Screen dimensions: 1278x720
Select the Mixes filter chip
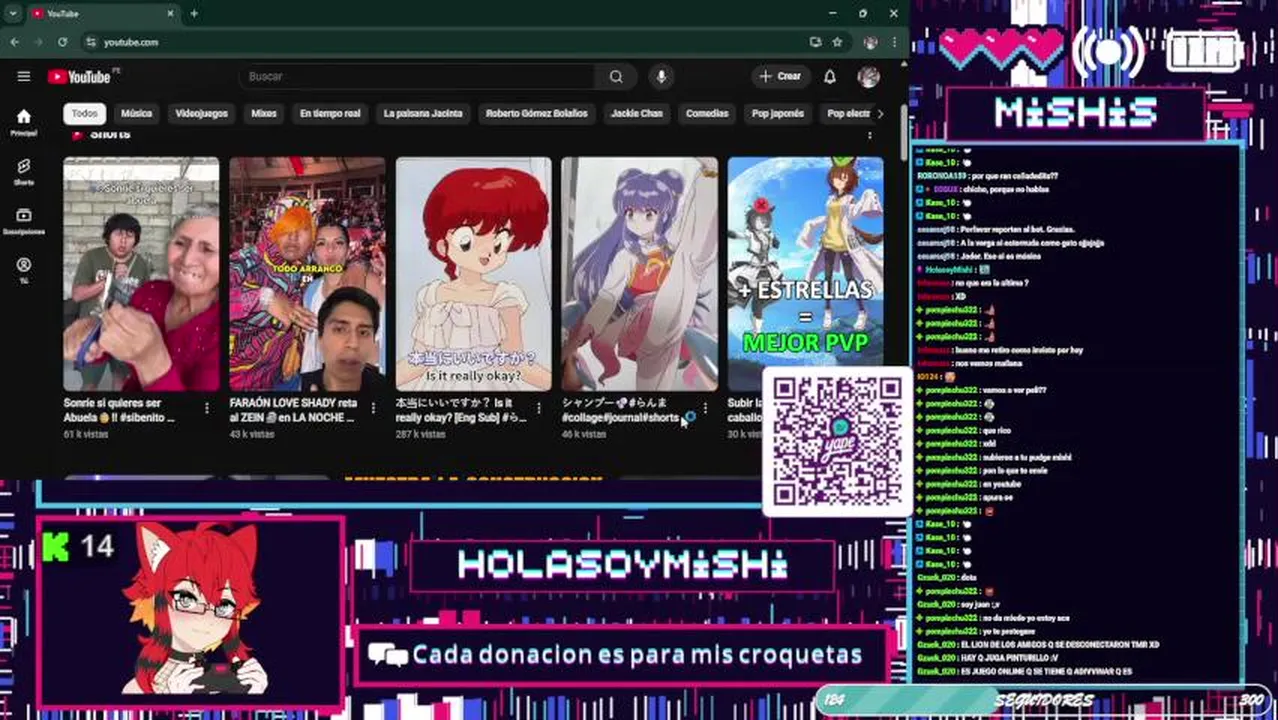[264, 114]
